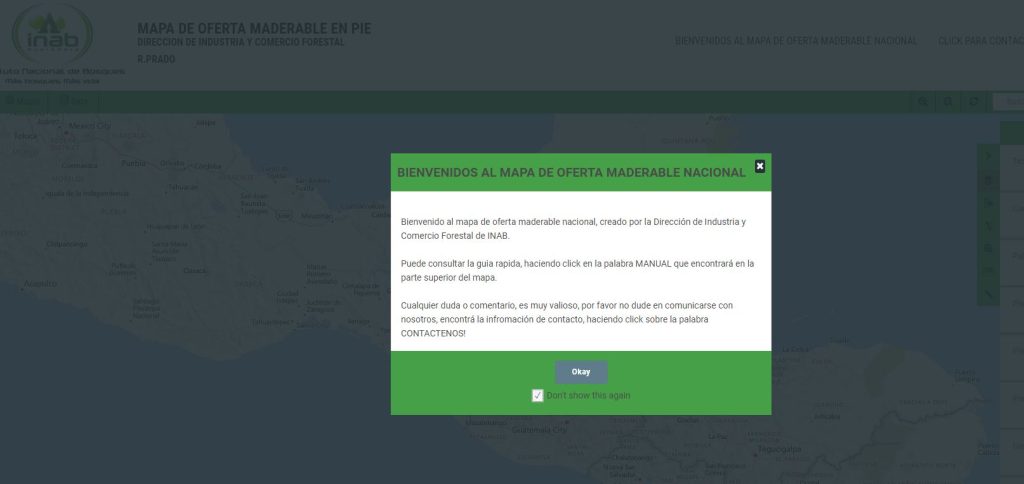Collapse the side panel with the arrow icon
The width and height of the screenshot is (1024, 484).
[x=989, y=157]
